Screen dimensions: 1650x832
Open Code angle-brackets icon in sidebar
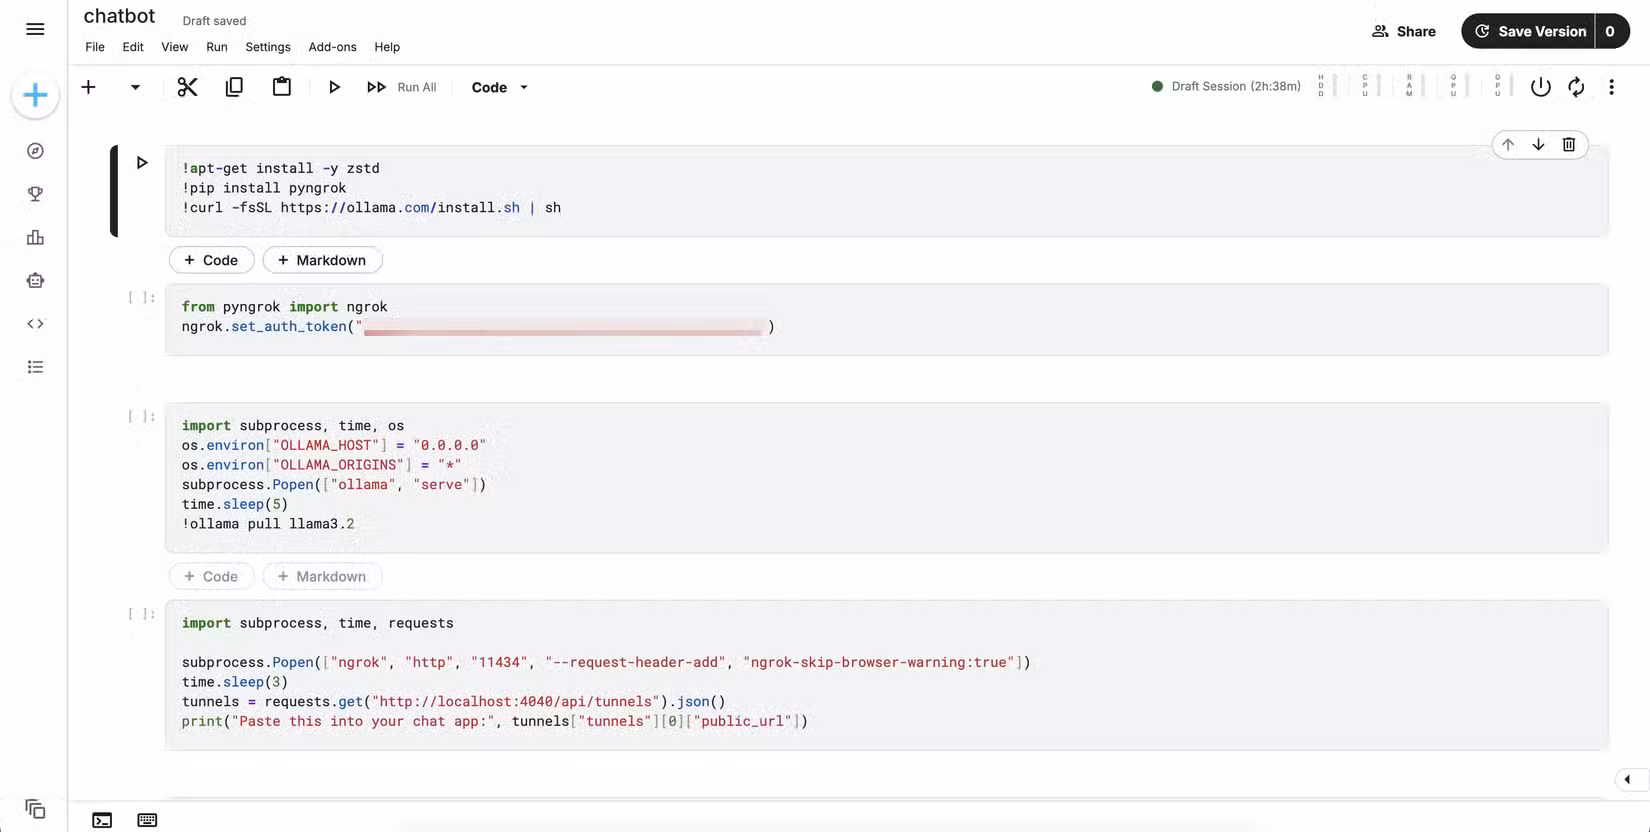click(35, 324)
